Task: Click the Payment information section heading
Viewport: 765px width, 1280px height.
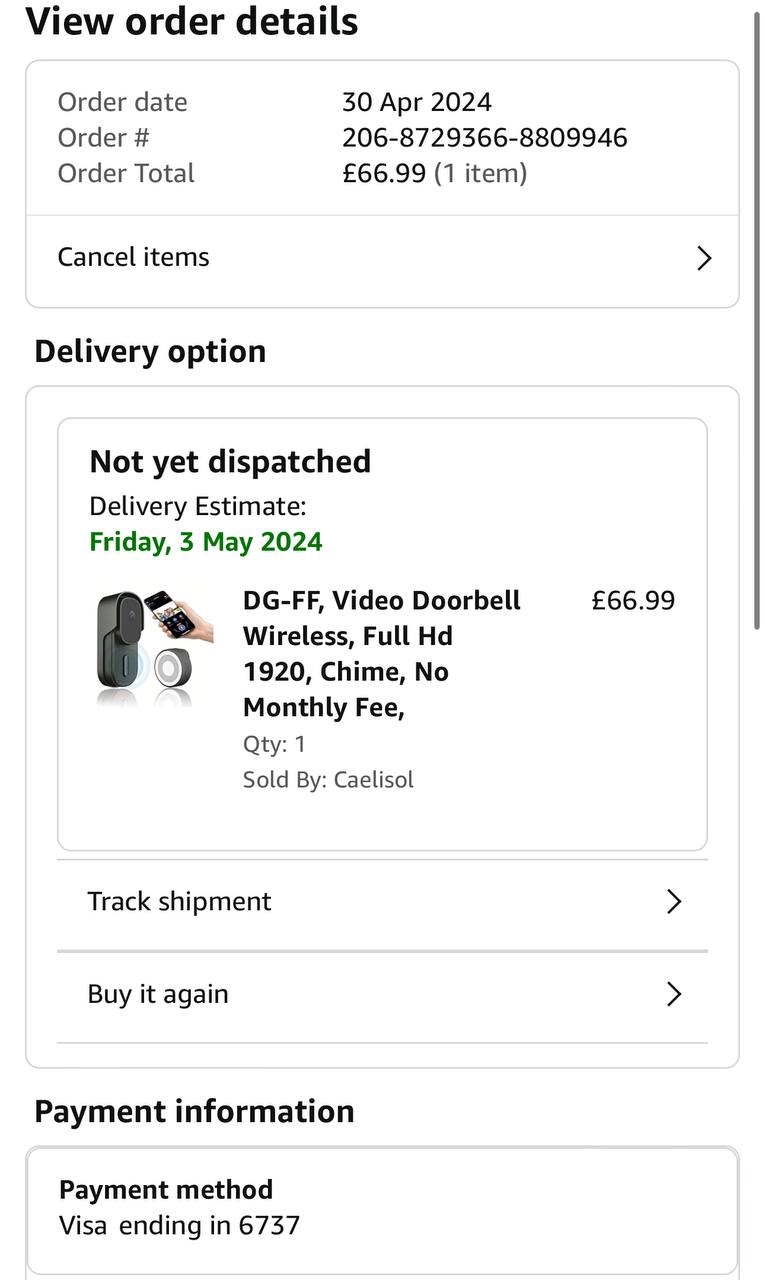Action: click(x=194, y=1111)
